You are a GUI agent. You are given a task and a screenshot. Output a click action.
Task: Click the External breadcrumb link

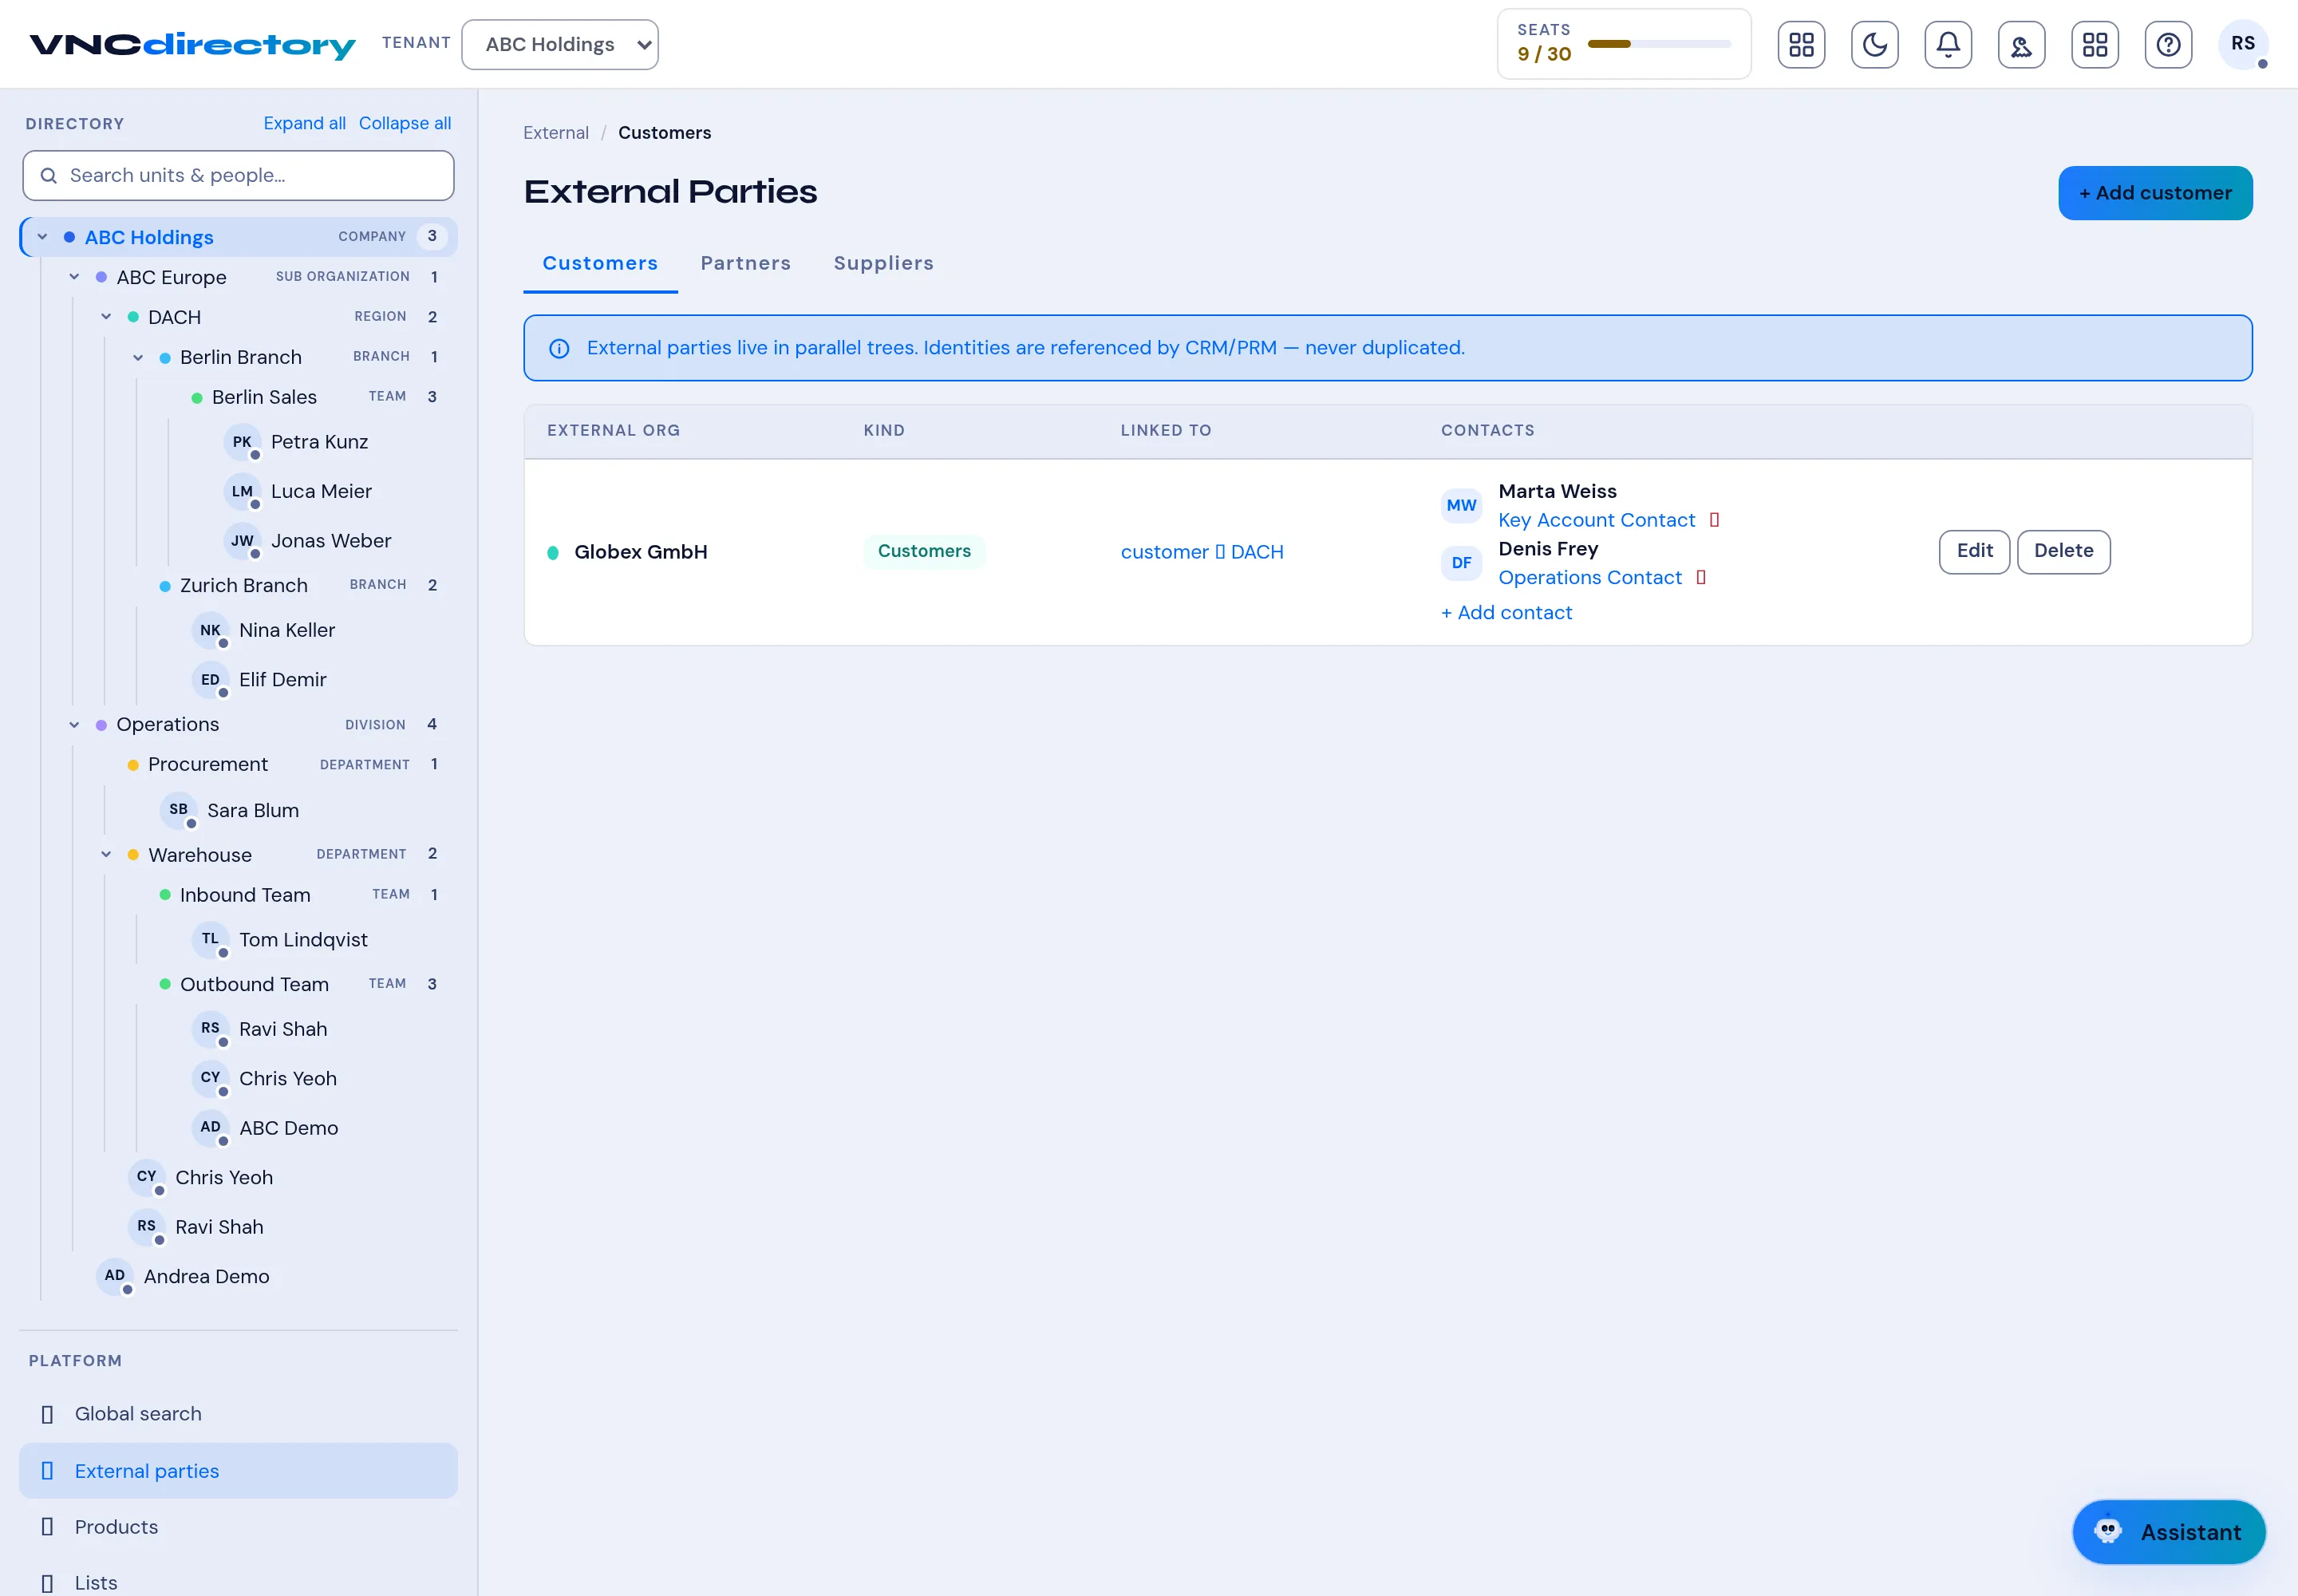pos(556,133)
